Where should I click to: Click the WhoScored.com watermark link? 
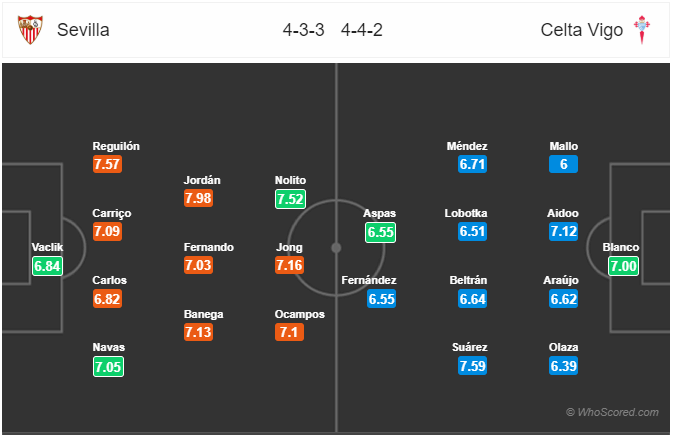(612, 412)
